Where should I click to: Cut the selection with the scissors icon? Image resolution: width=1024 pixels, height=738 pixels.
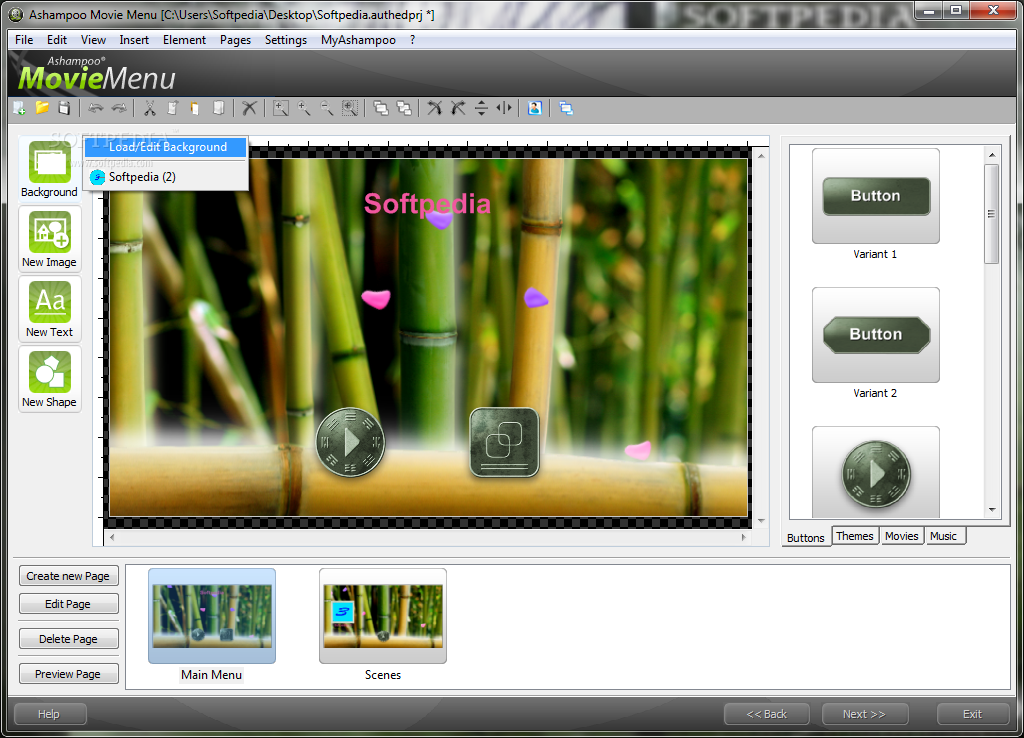(x=150, y=108)
